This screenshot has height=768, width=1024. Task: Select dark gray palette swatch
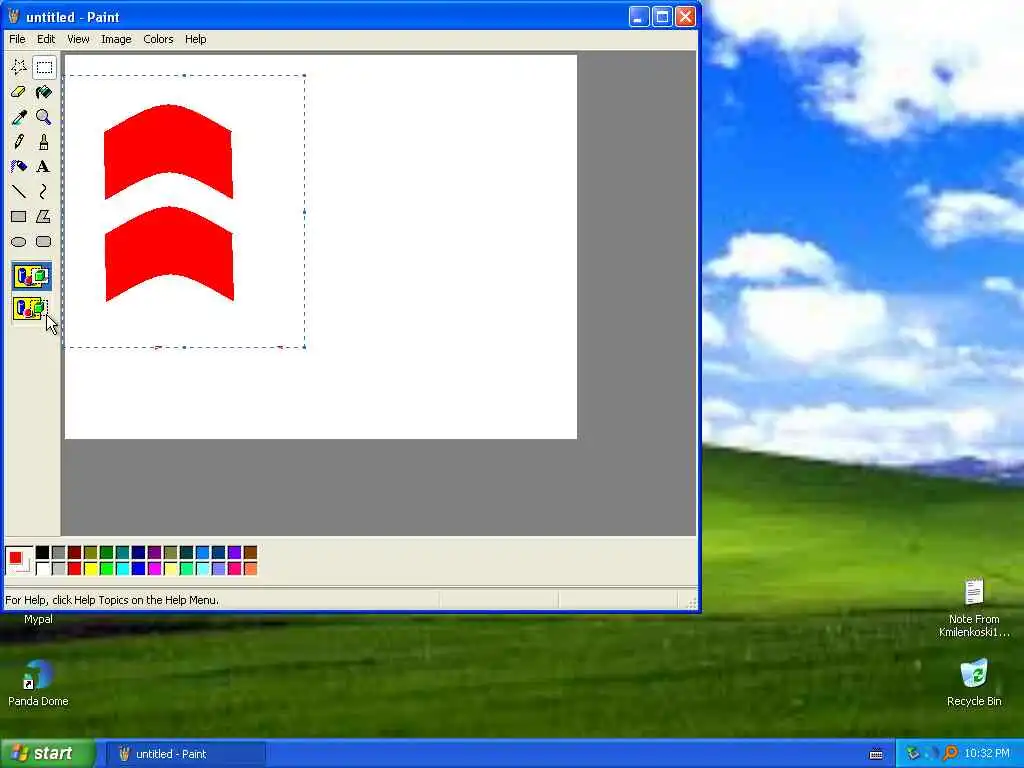pos(59,552)
